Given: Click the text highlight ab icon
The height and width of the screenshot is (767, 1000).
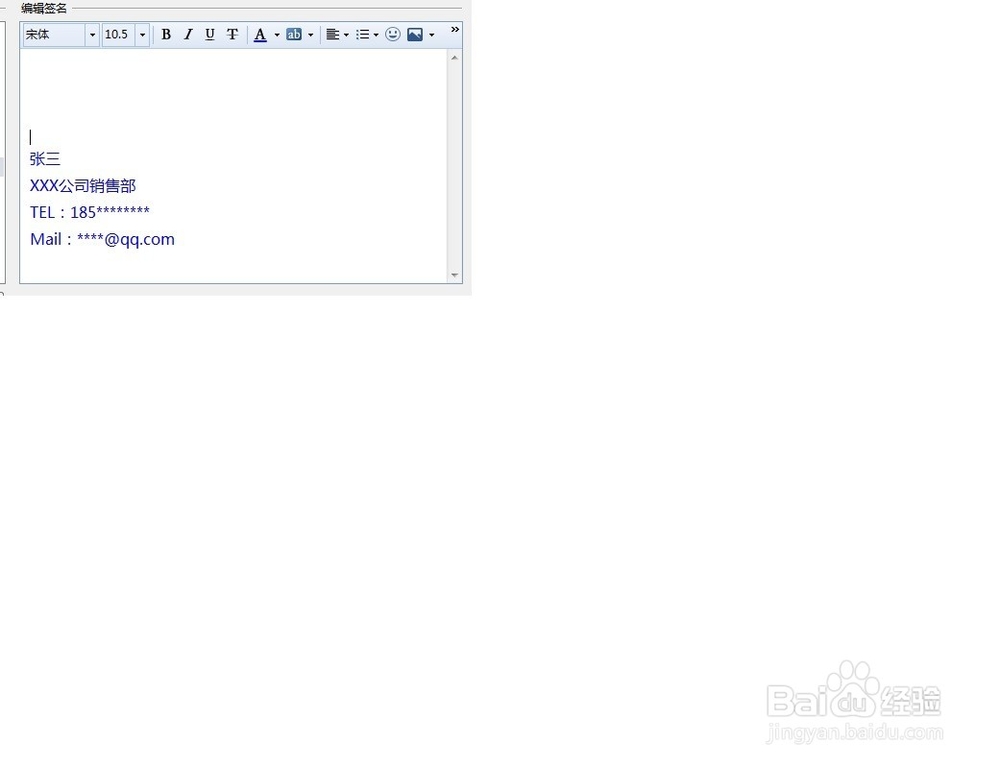Looking at the screenshot, I should point(294,34).
